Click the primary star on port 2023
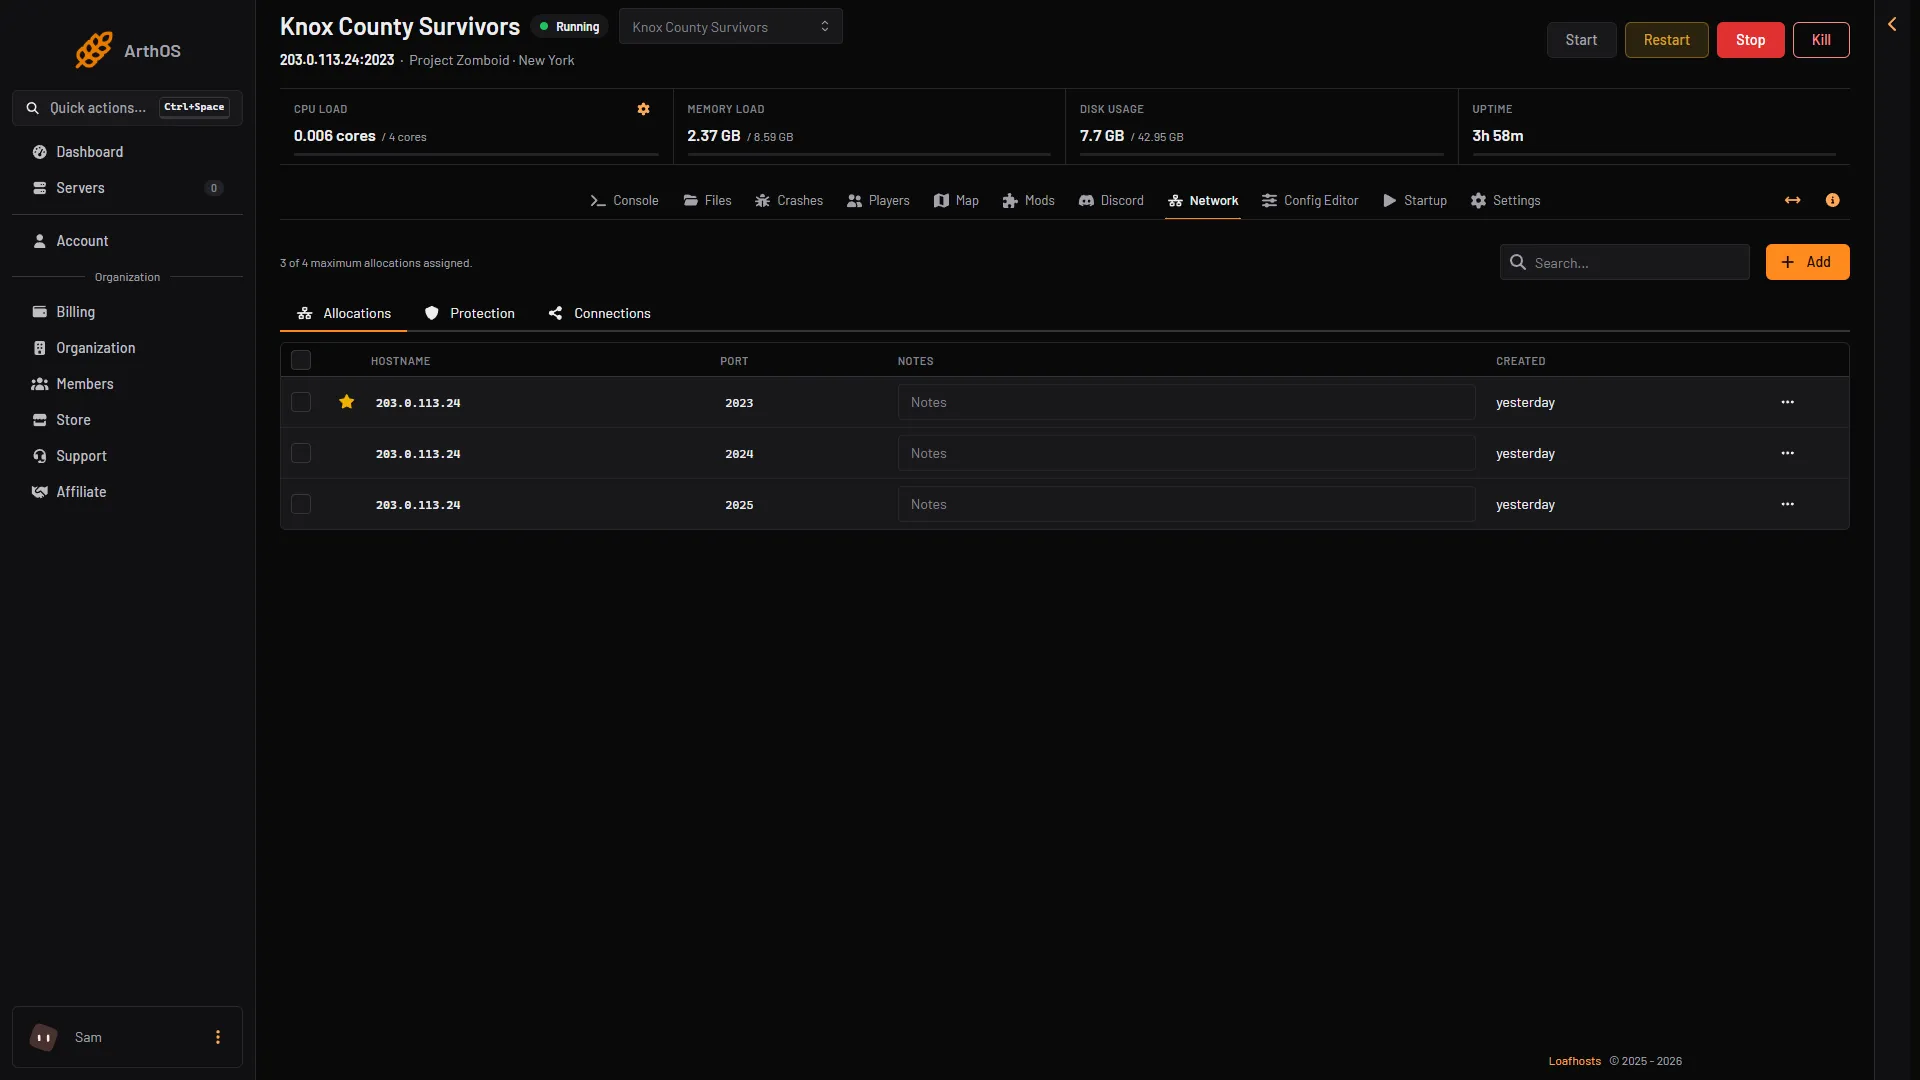This screenshot has width=1920, height=1080. click(x=346, y=402)
